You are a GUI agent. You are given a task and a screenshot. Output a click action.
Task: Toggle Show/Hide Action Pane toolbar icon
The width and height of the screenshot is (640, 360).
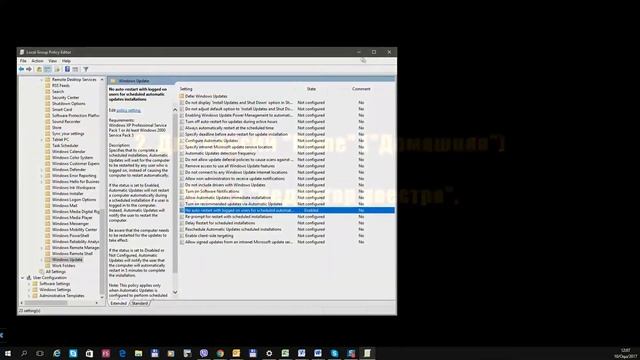75,69
